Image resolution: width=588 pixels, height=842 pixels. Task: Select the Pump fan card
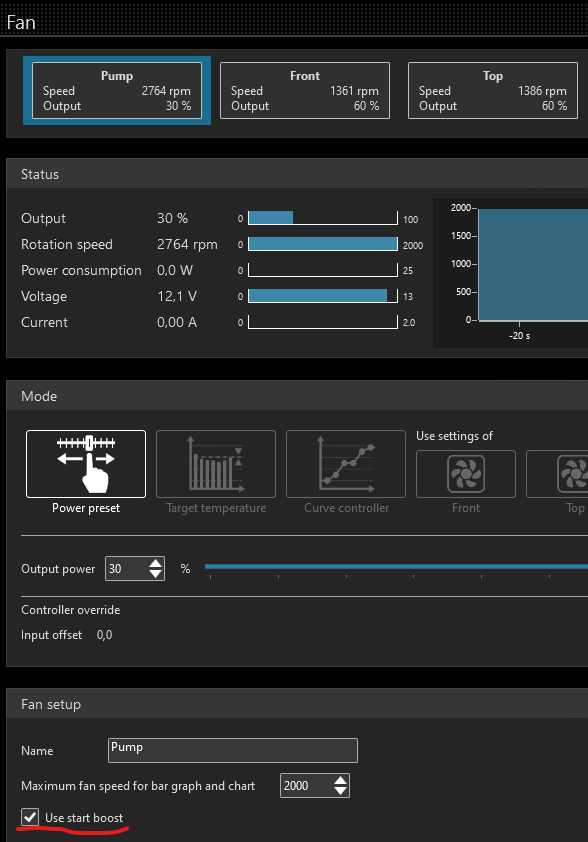[x=117, y=90]
